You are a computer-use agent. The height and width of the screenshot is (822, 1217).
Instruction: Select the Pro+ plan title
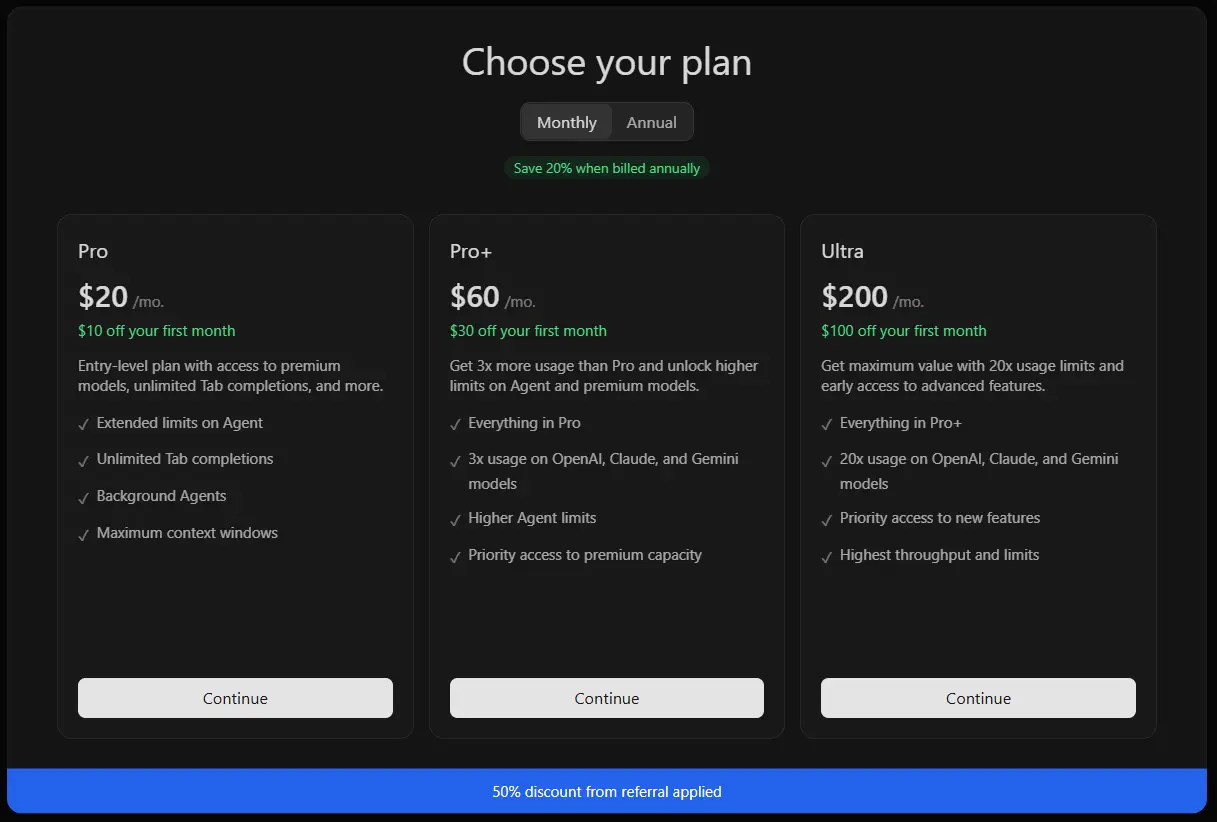[x=471, y=251]
